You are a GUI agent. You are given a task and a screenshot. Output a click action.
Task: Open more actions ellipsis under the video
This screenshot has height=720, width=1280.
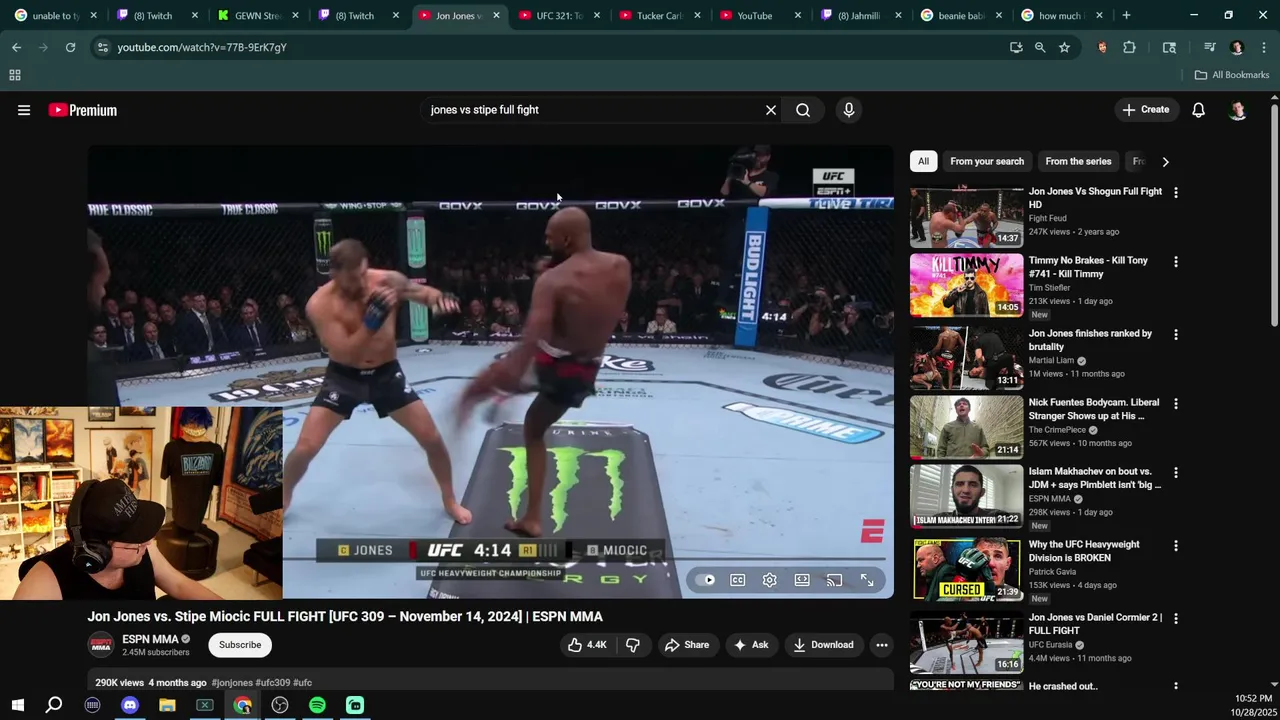pos(882,645)
